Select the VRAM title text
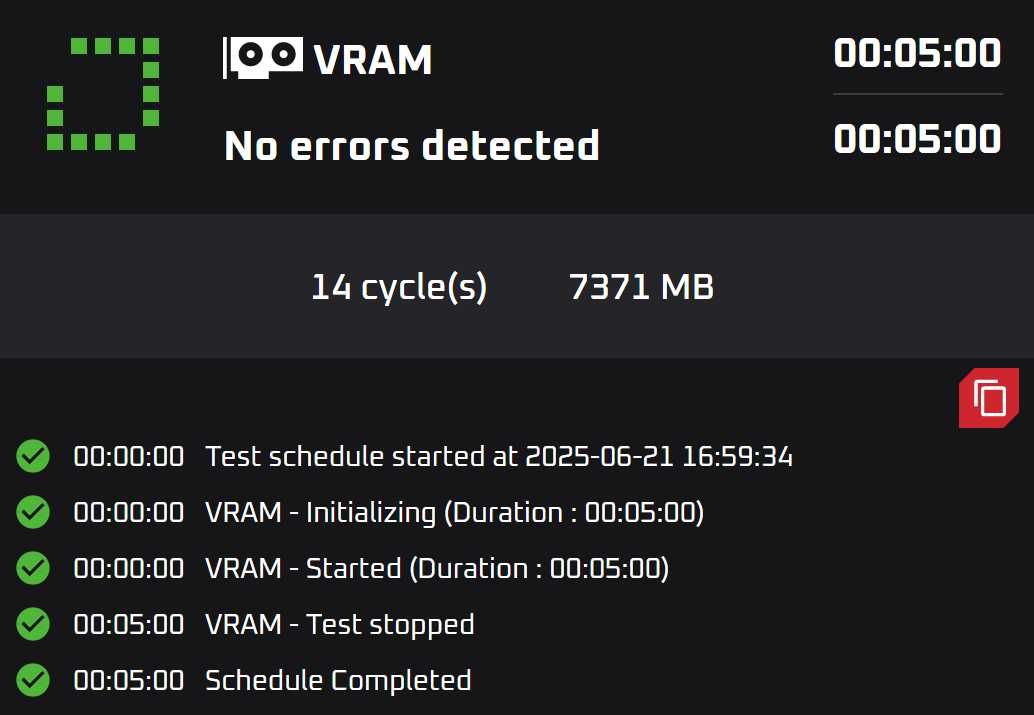This screenshot has width=1034, height=715. coord(373,59)
